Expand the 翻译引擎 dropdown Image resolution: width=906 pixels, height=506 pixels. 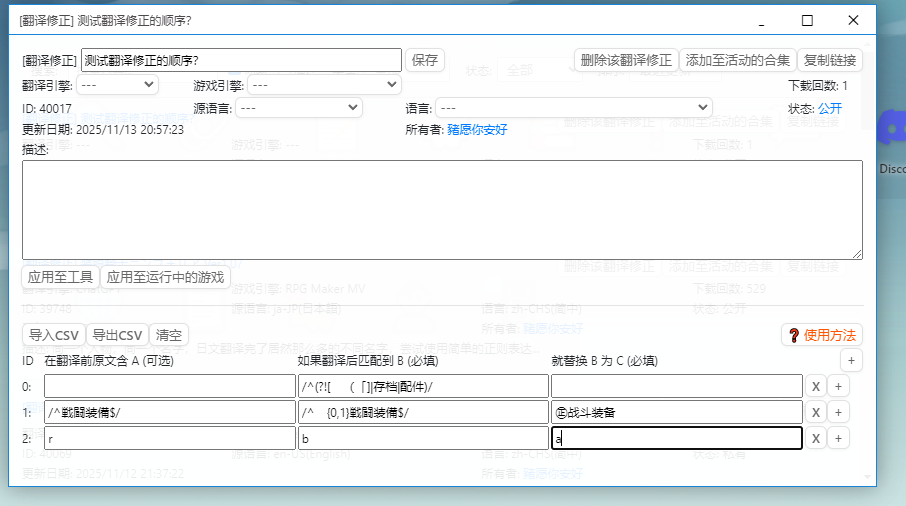pyautogui.click(x=117, y=85)
